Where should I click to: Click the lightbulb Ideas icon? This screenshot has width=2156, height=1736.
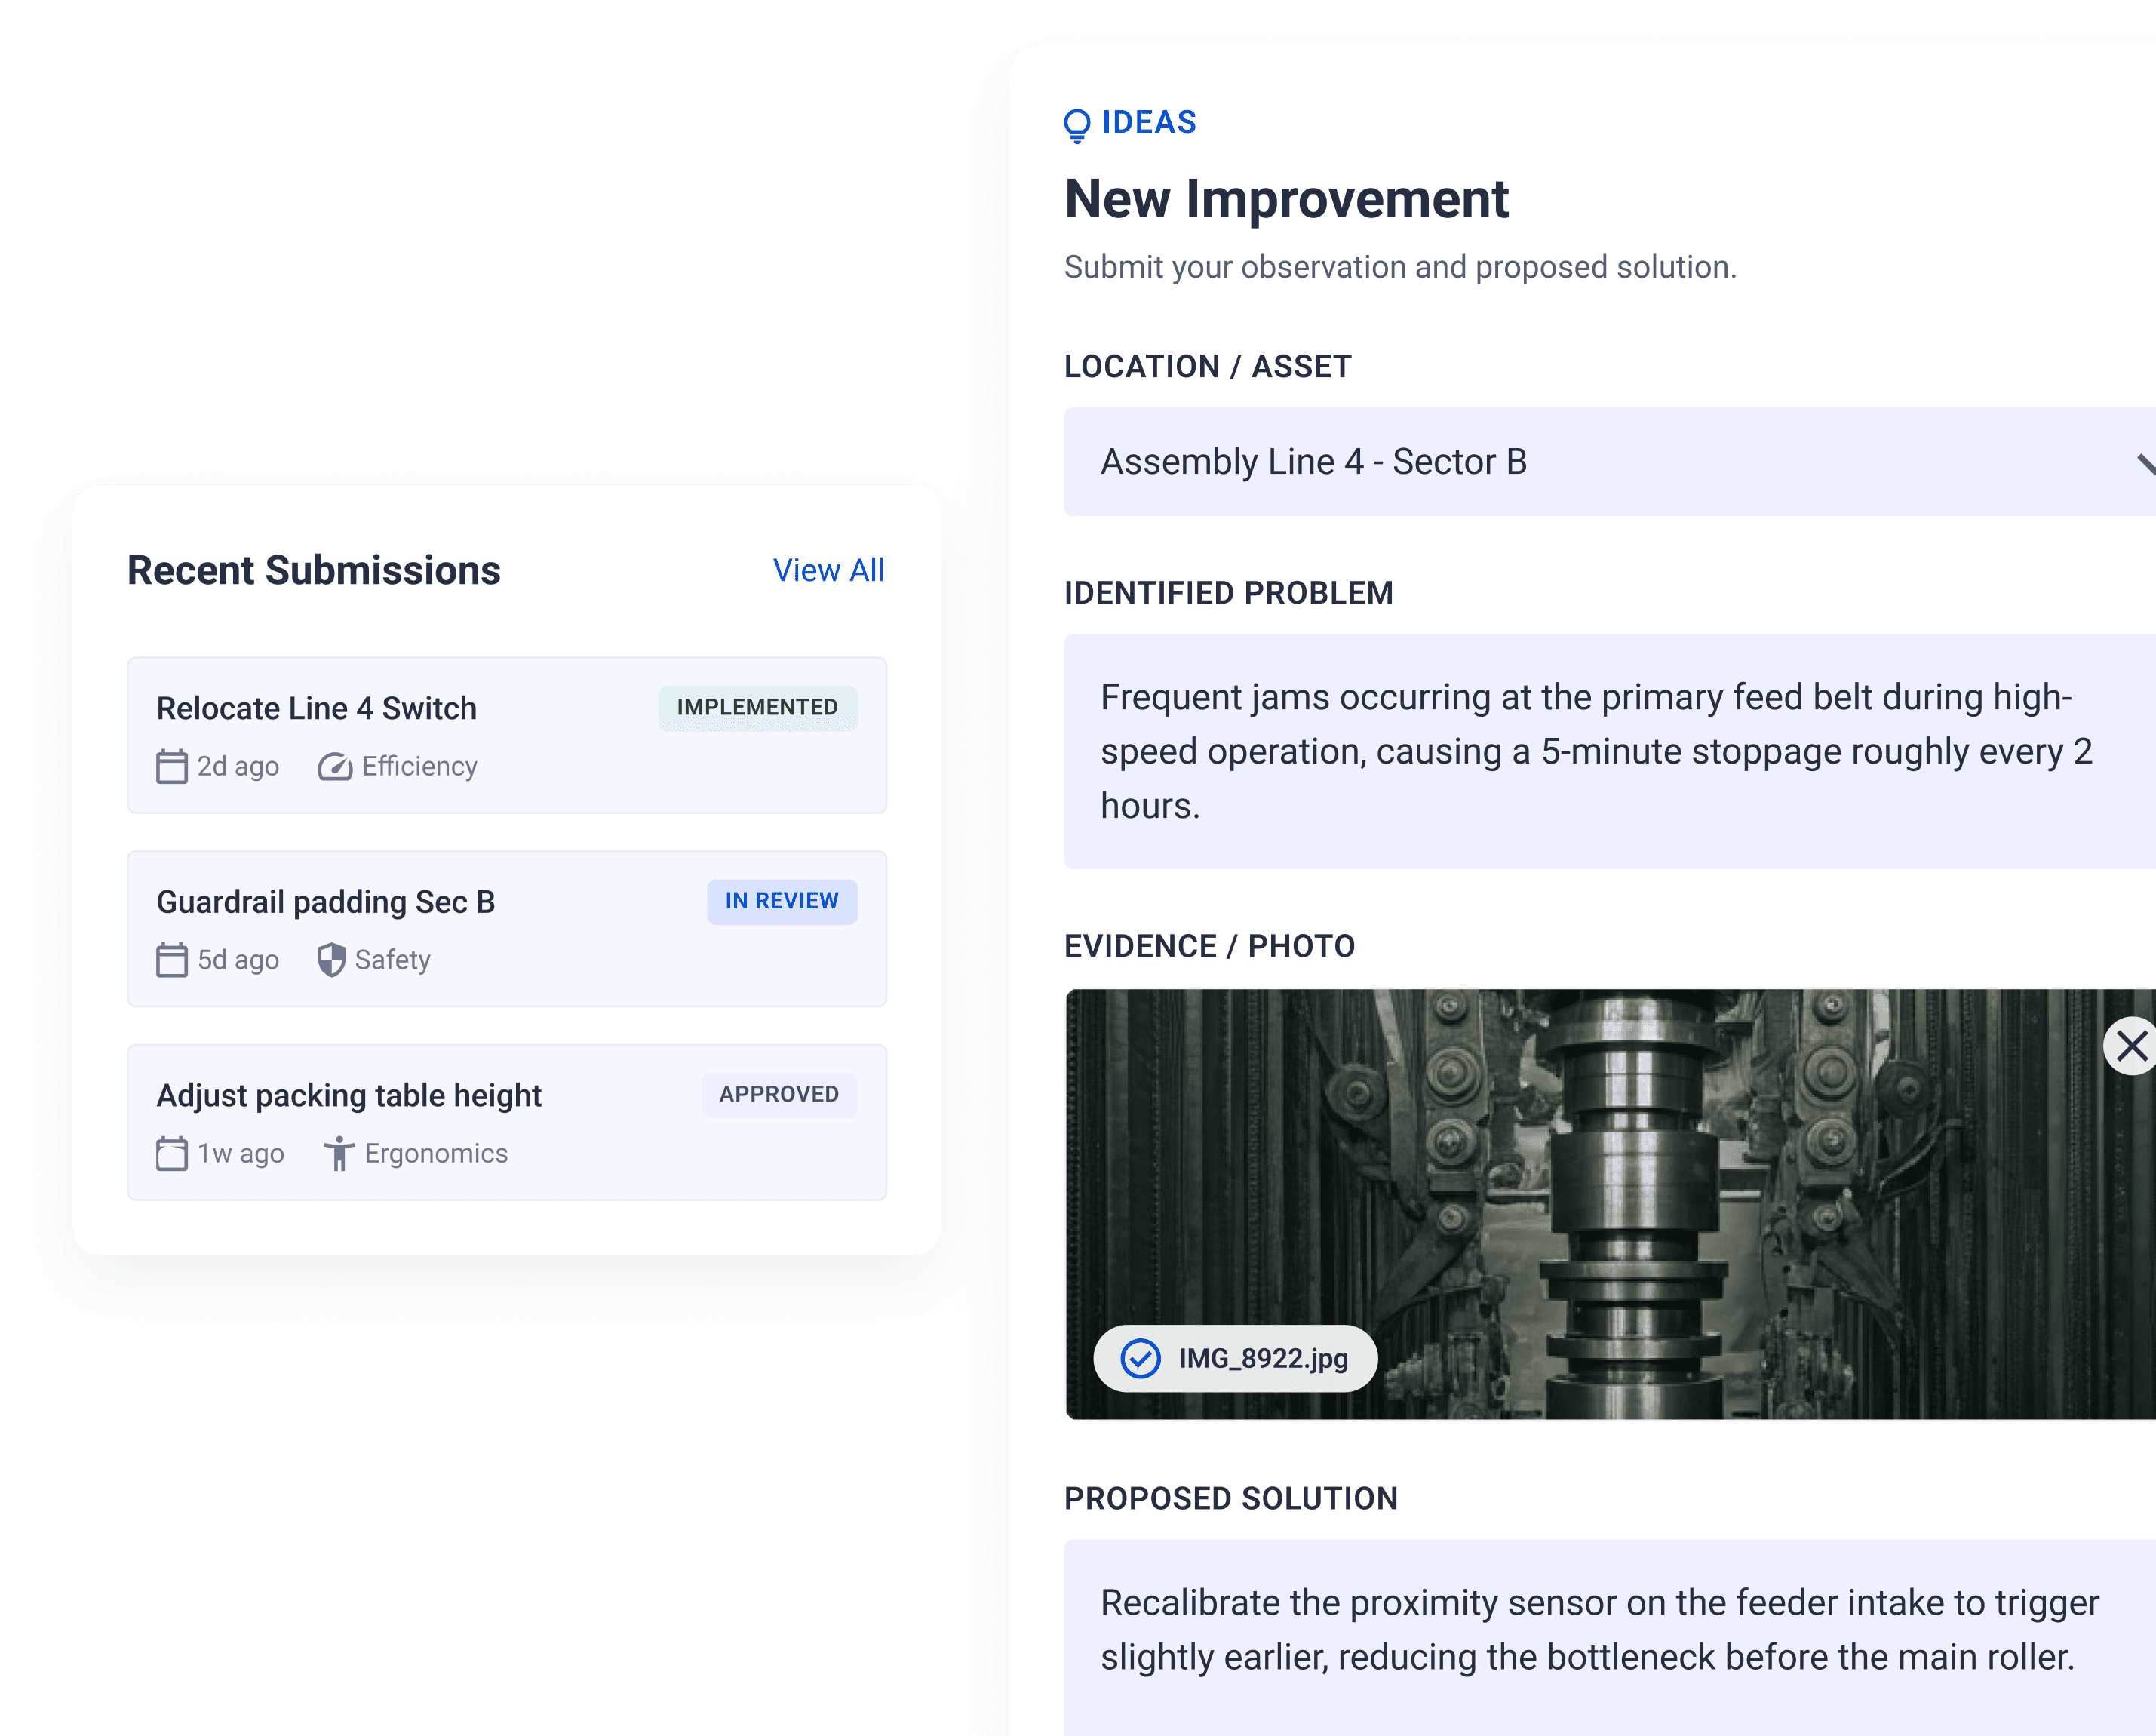pyautogui.click(x=1077, y=125)
